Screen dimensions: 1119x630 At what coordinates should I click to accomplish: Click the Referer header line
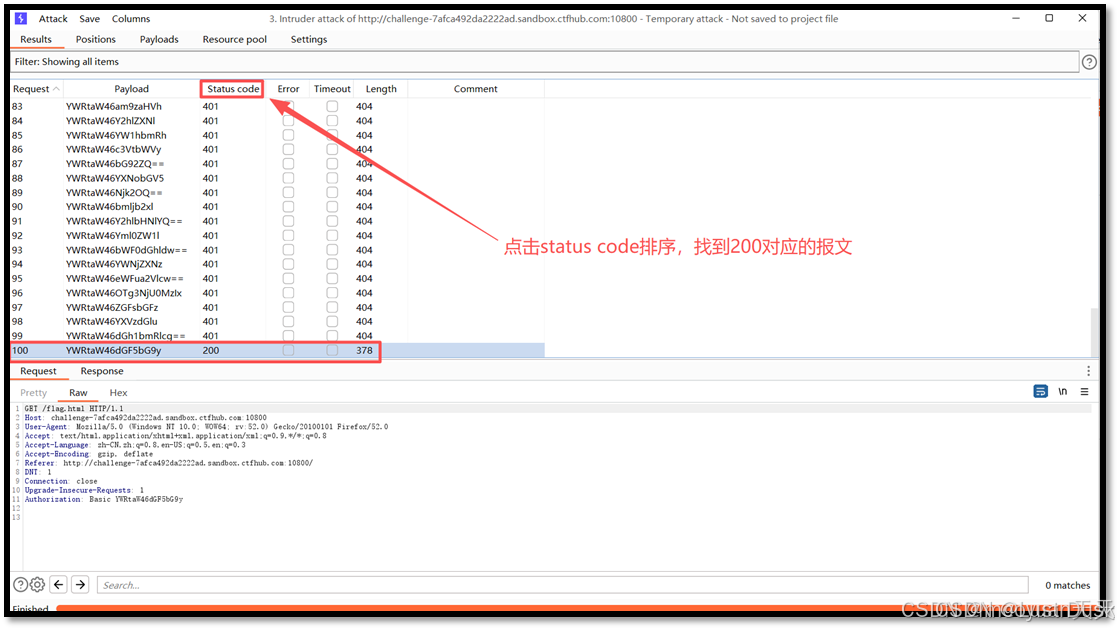point(168,463)
